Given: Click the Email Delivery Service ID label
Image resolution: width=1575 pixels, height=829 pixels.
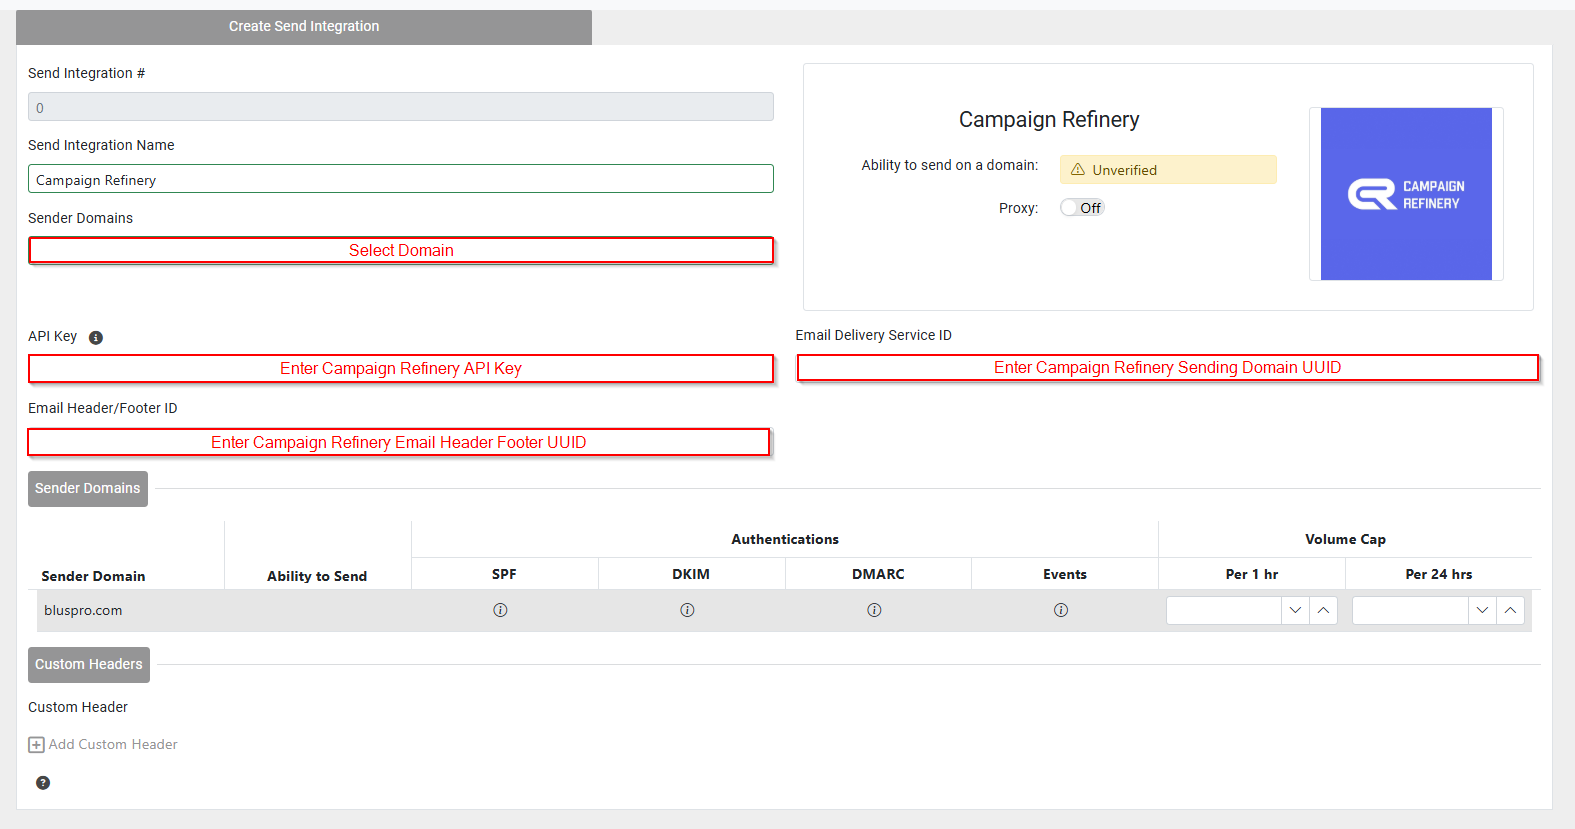Looking at the screenshot, I should (874, 335).
